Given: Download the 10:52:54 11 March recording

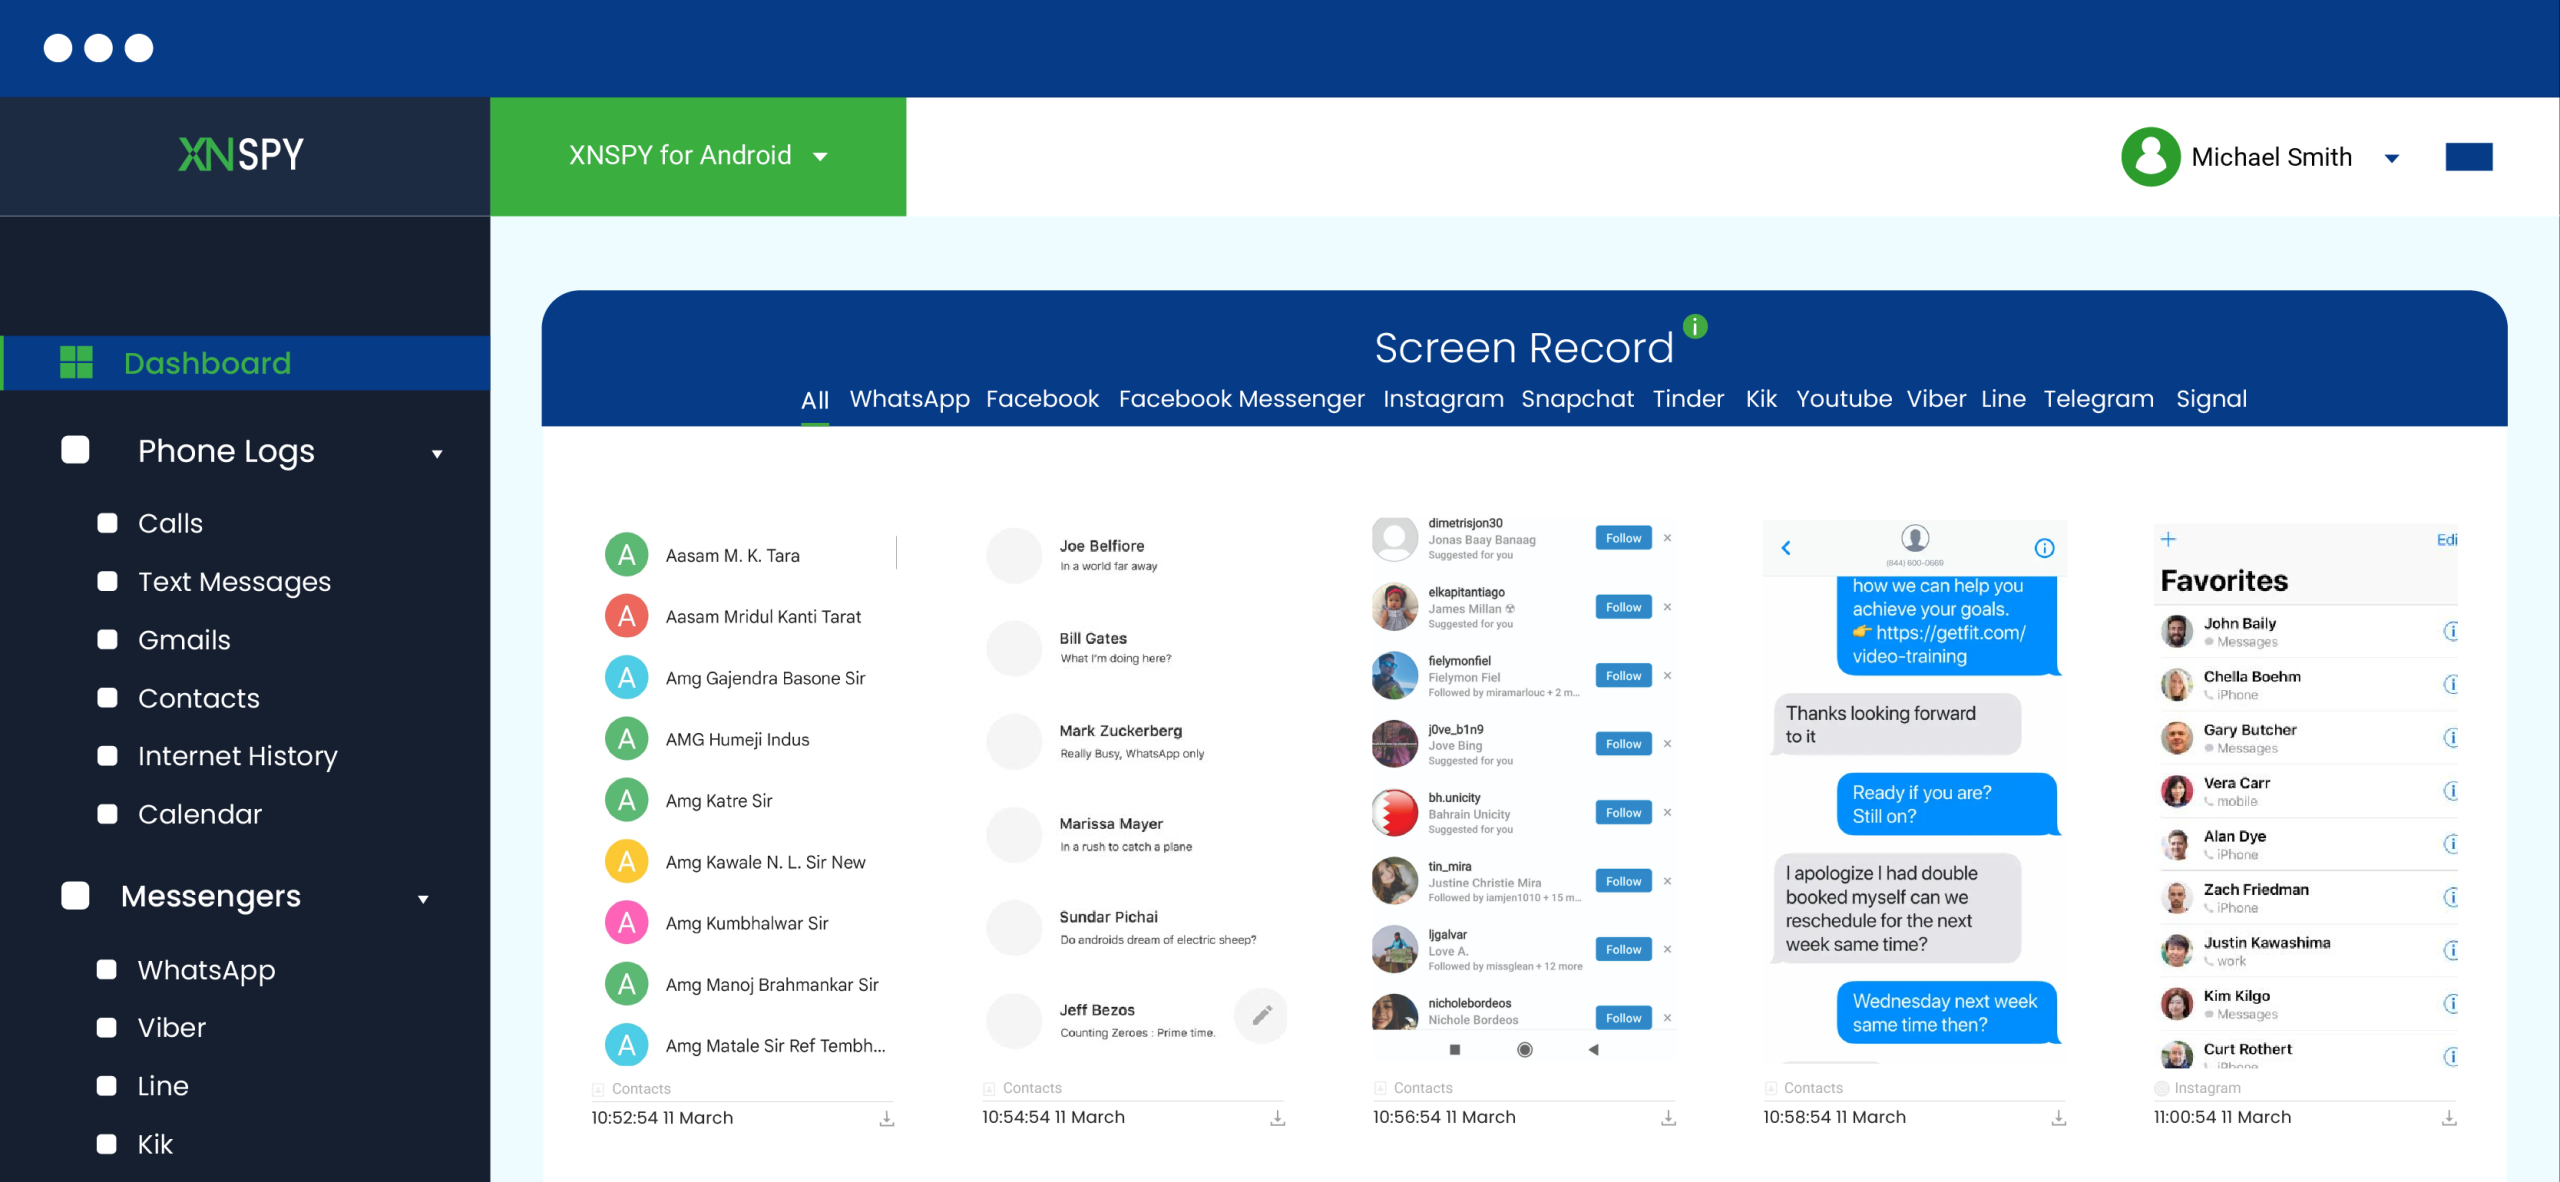Looking at the screenshot, I should (886, 1118).
